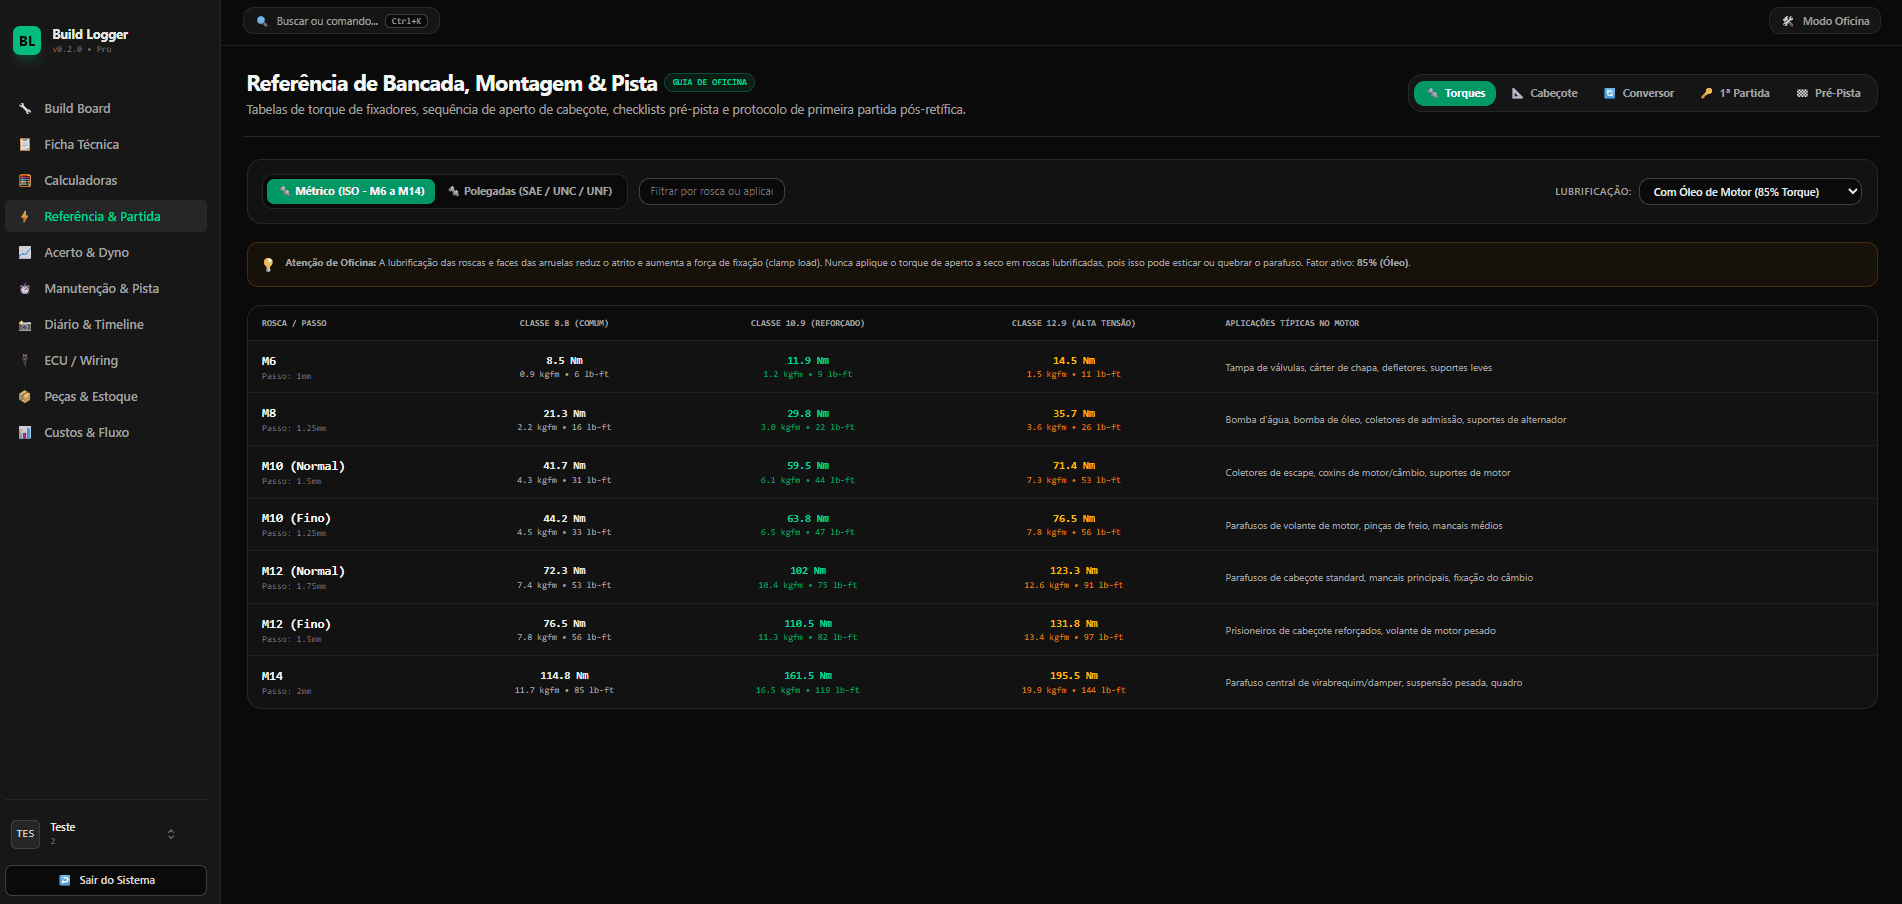Click the CLASSE 10.9 (REFORÇADO) column header
The width and height of the screenshot is (1902, 904).
807,323
